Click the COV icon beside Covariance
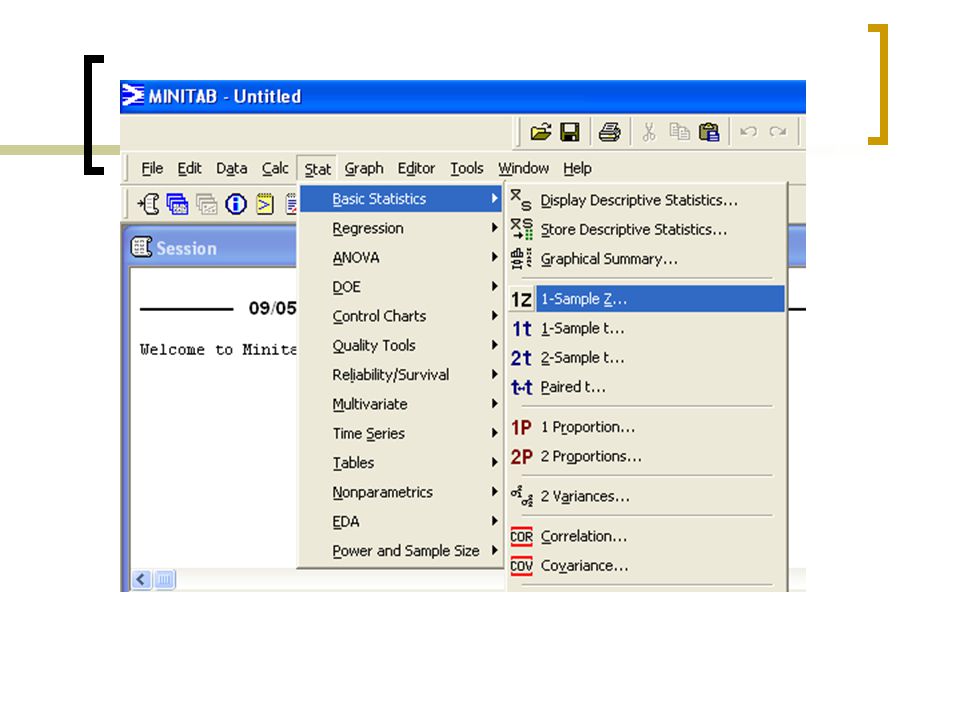This screenshot has width=960, height=720. [x=522, y=566]
